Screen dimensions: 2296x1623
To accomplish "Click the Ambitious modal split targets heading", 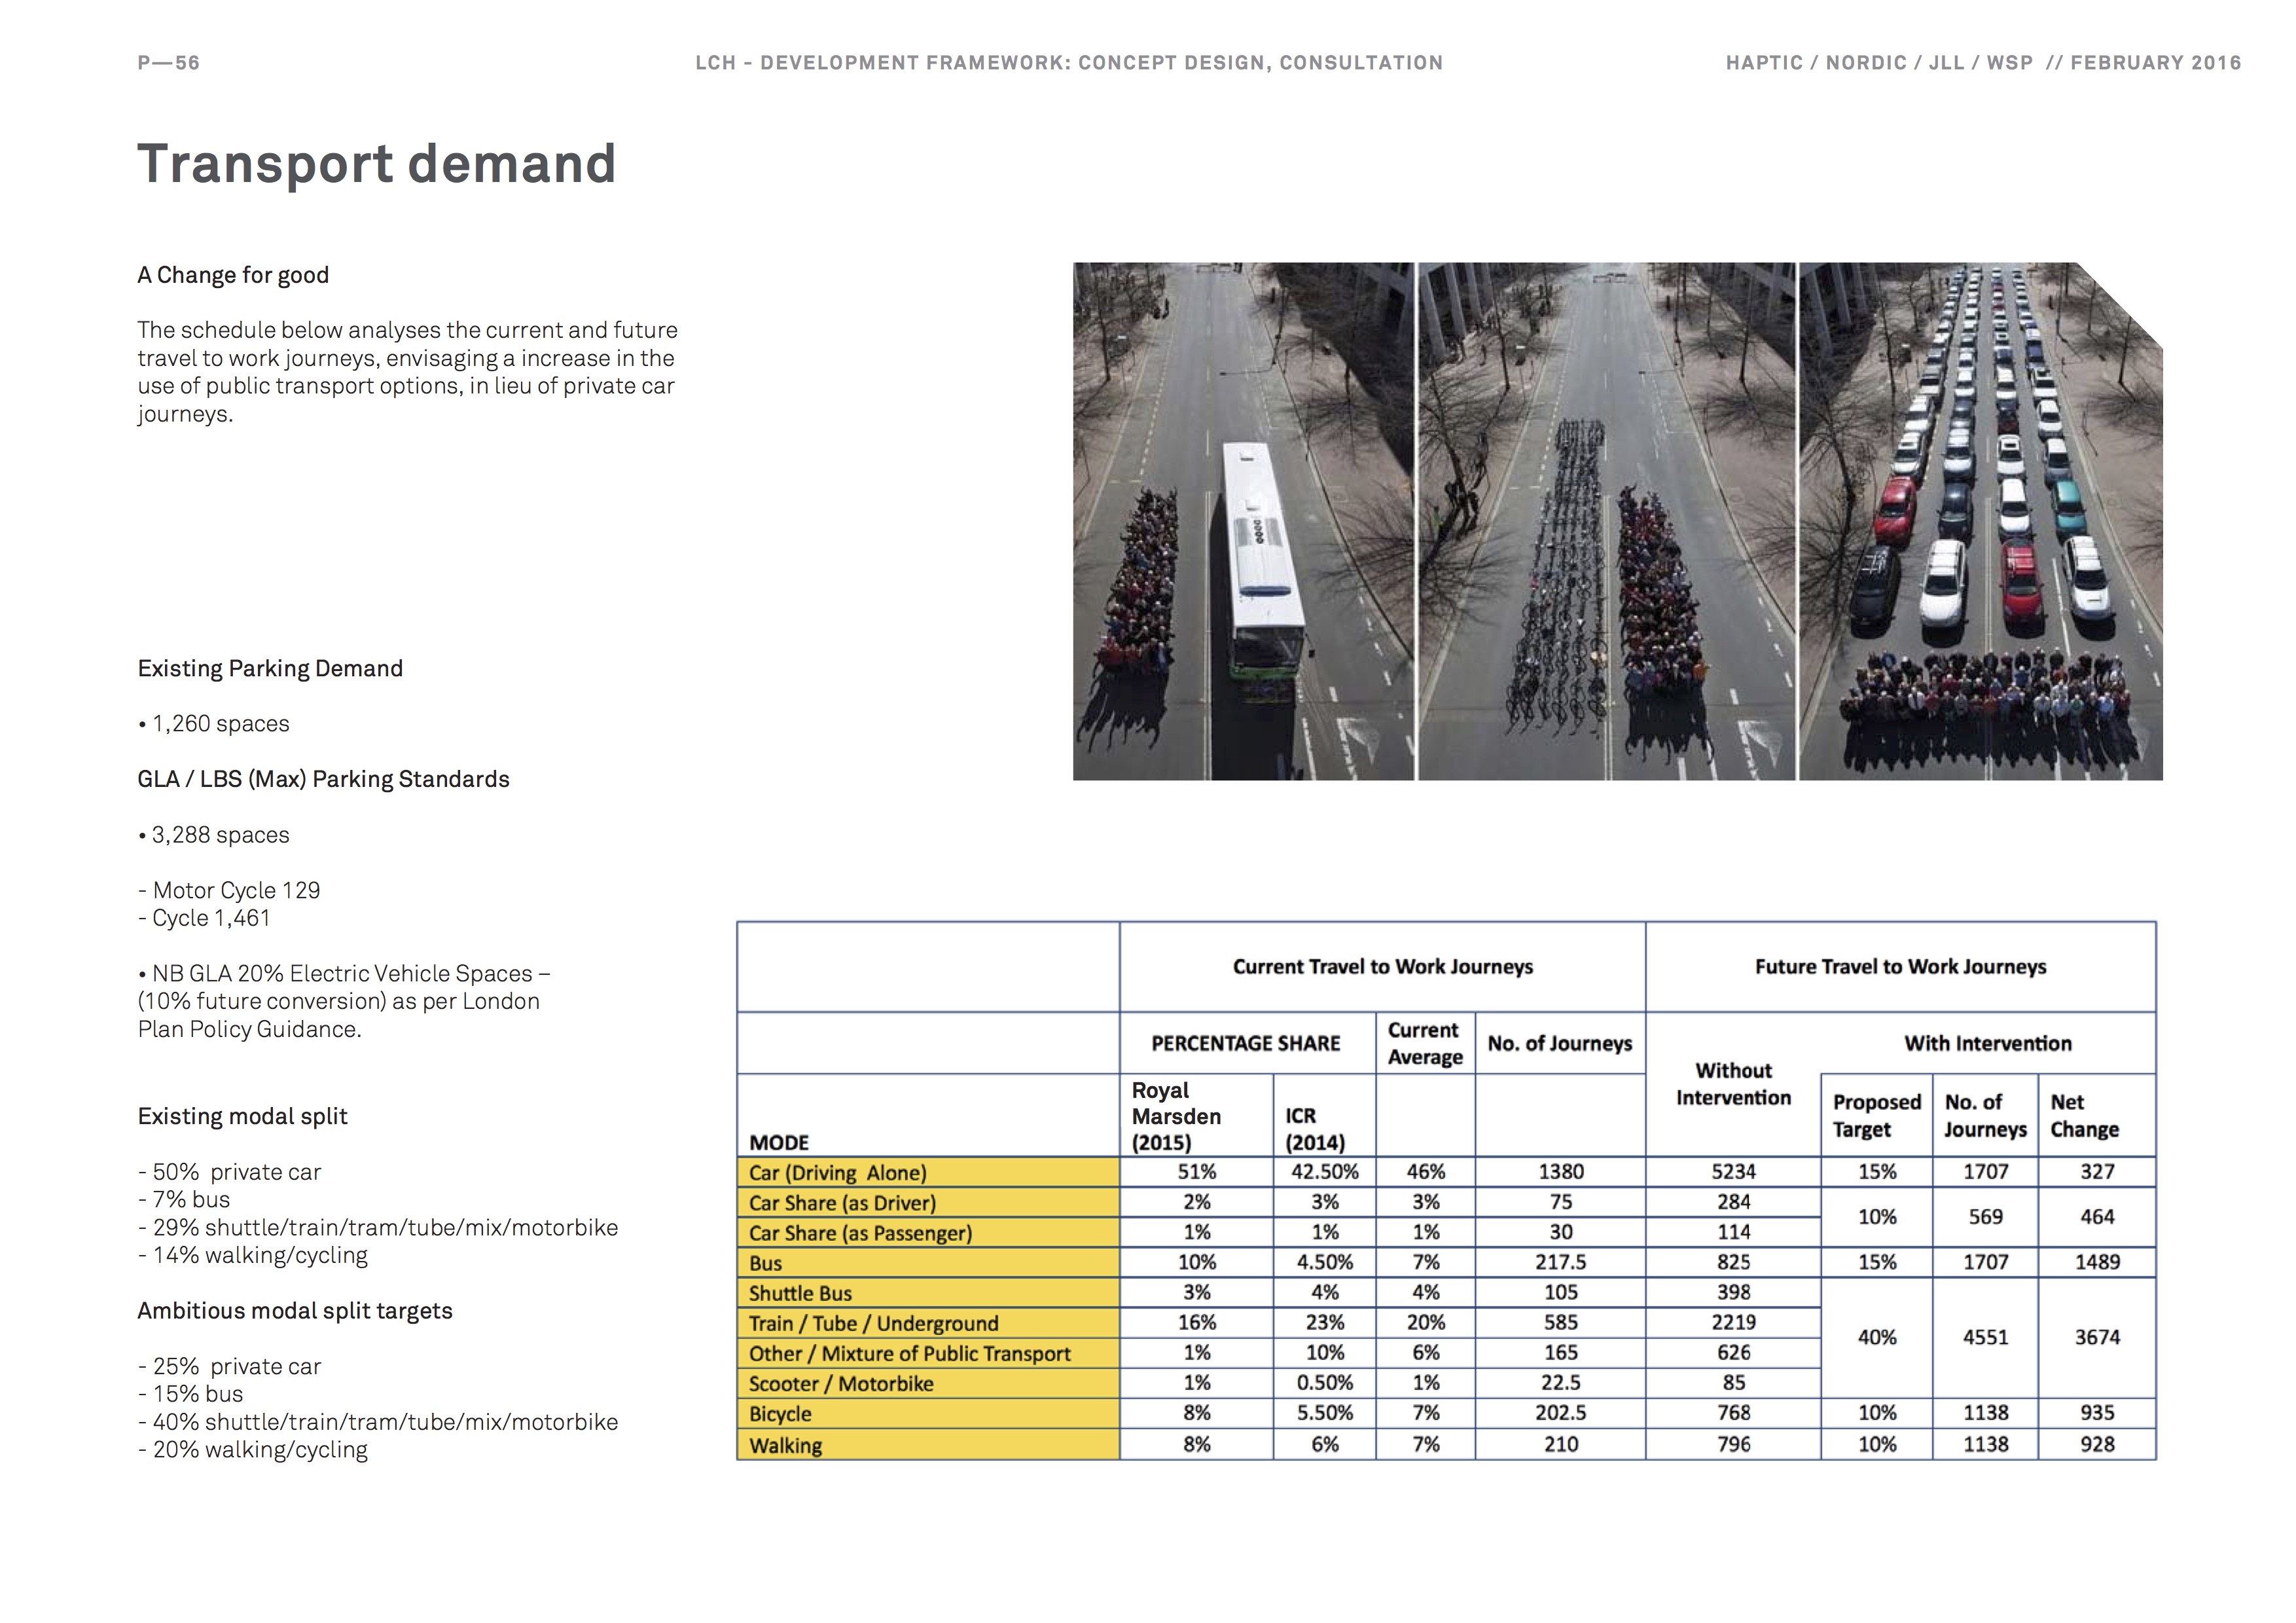I will point(295,1311).
